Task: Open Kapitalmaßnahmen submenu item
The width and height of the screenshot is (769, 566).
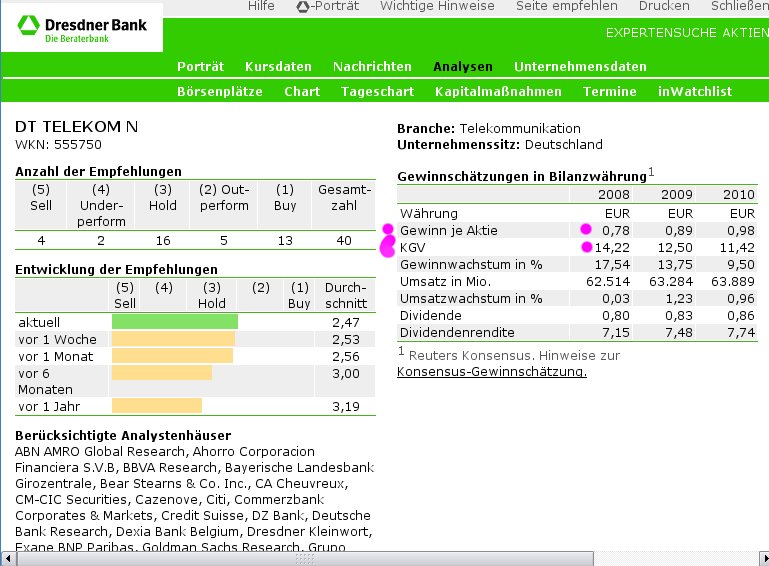Action: click(498, 91)
